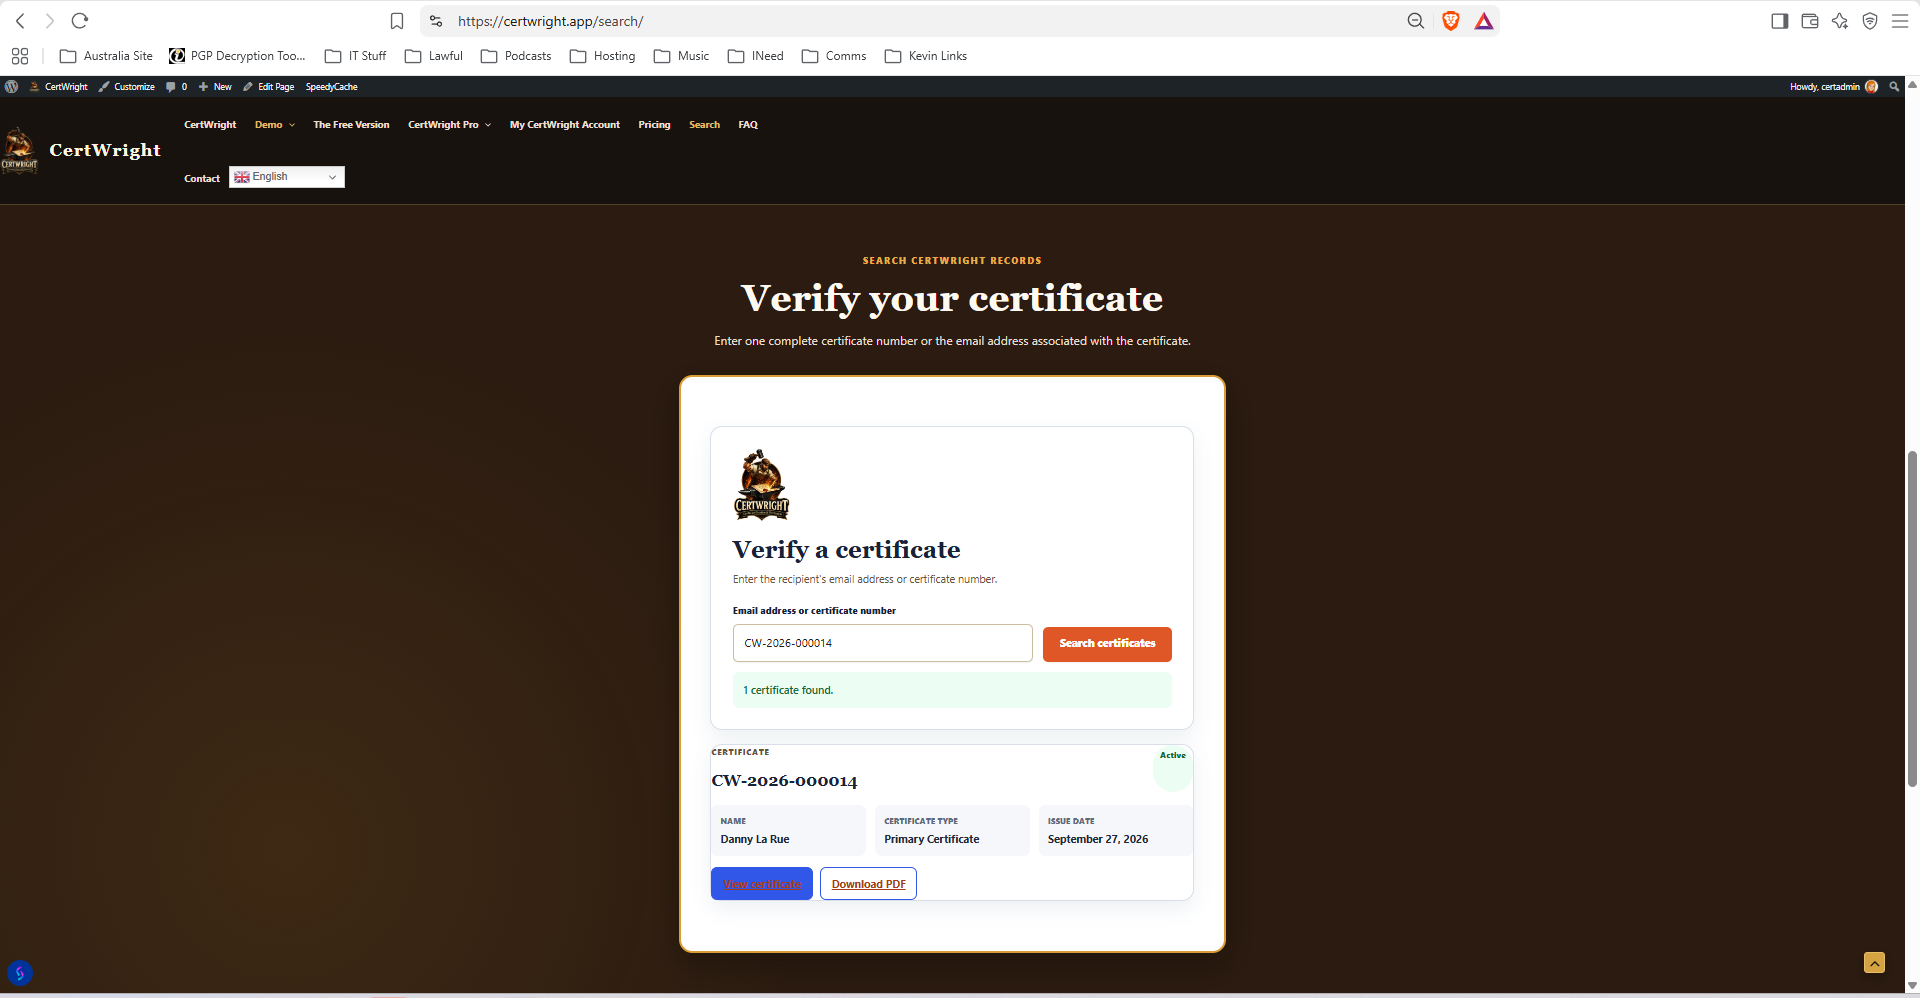Click Search certificates button
1920x998 pixels.
click(1107, 644)
